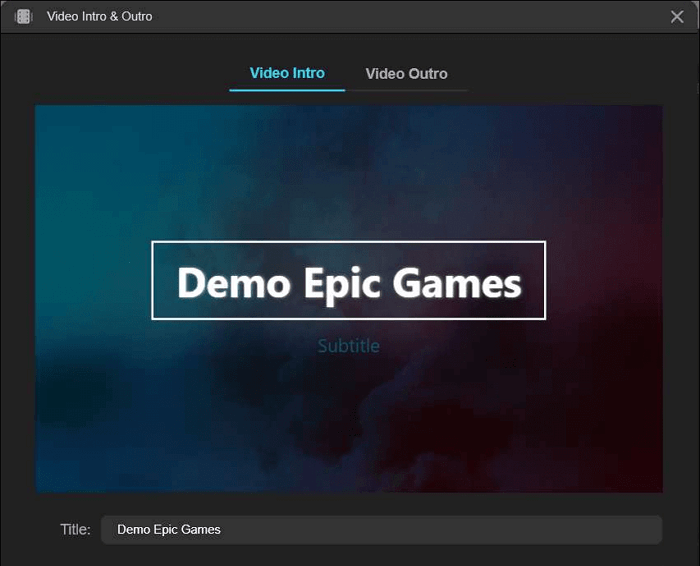Open the Video Outro tab
Viewport: 700px width, 566px height.
(406, 74)
